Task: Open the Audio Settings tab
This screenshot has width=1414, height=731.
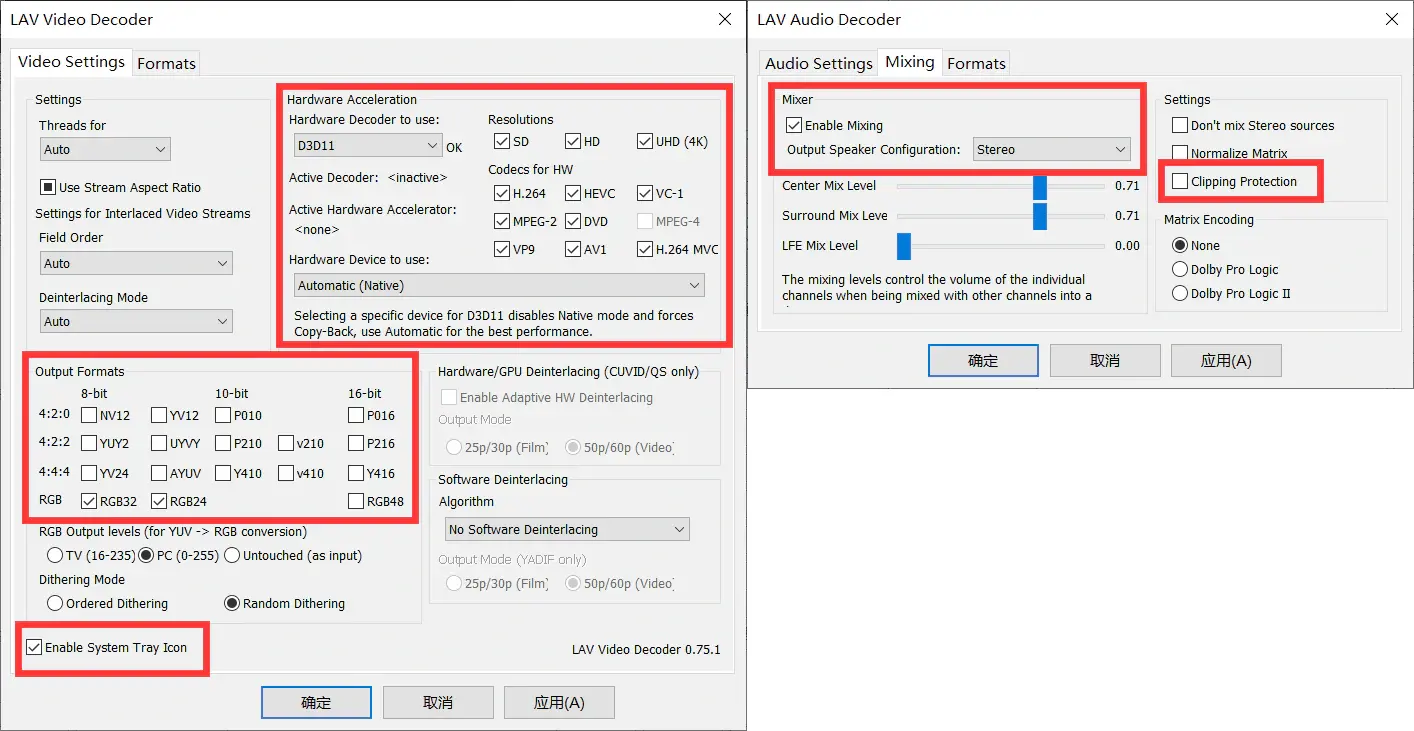Action: coord(819,63)
